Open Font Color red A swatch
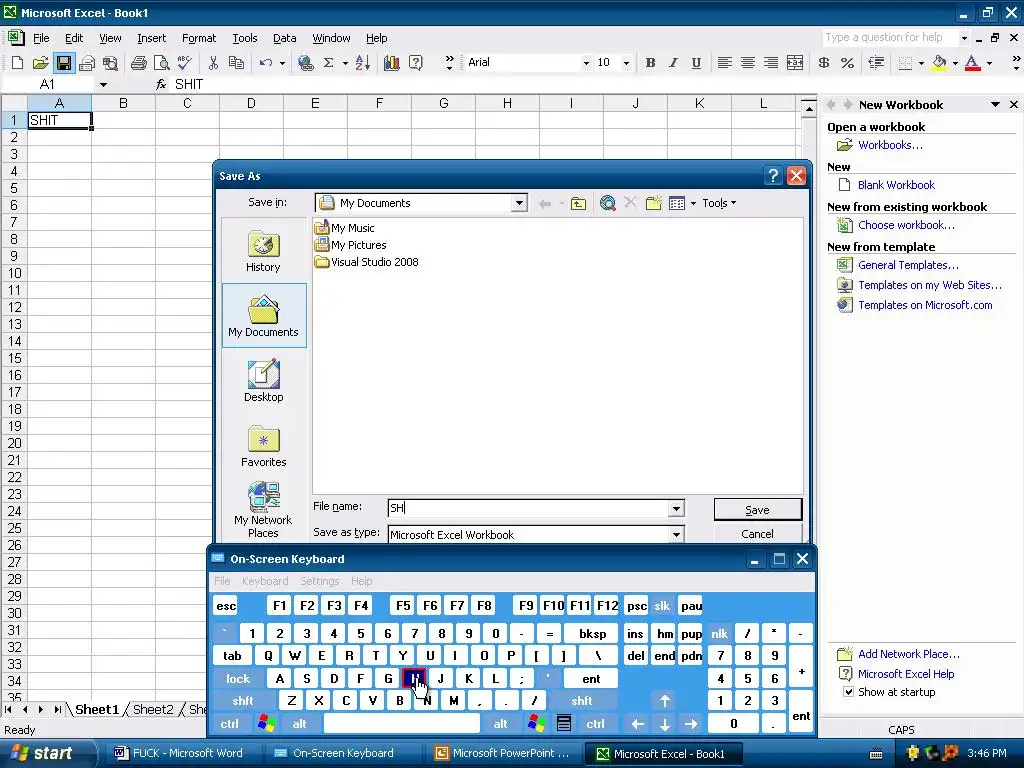 (x=972, y=63)
